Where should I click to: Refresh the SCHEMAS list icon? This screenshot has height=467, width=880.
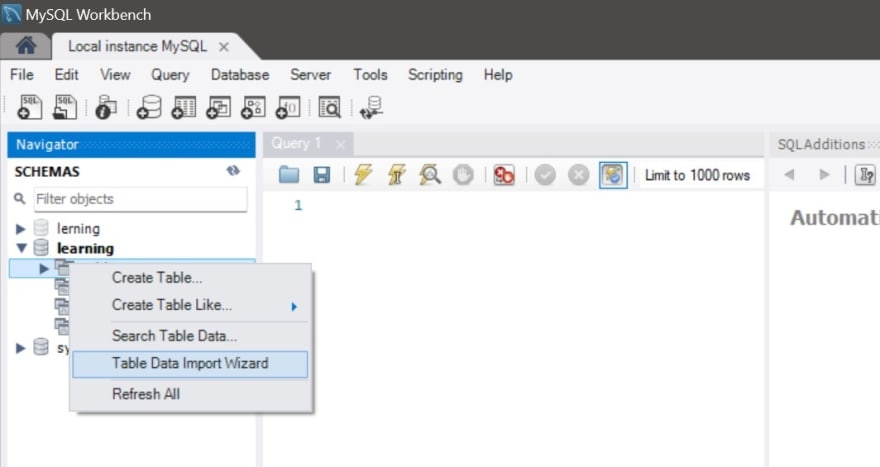pos(233,171)
